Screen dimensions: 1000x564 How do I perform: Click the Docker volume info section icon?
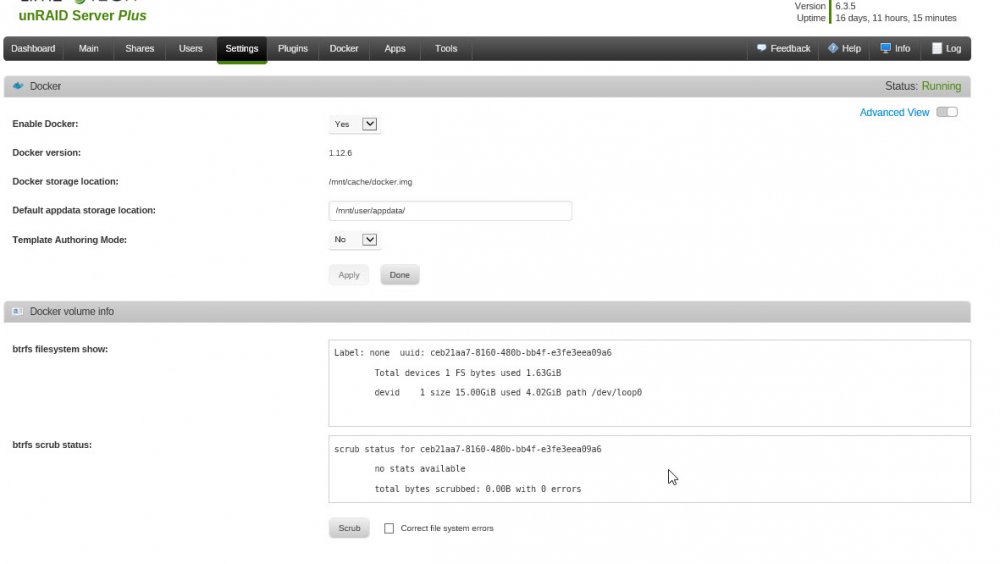click(18, 311)
